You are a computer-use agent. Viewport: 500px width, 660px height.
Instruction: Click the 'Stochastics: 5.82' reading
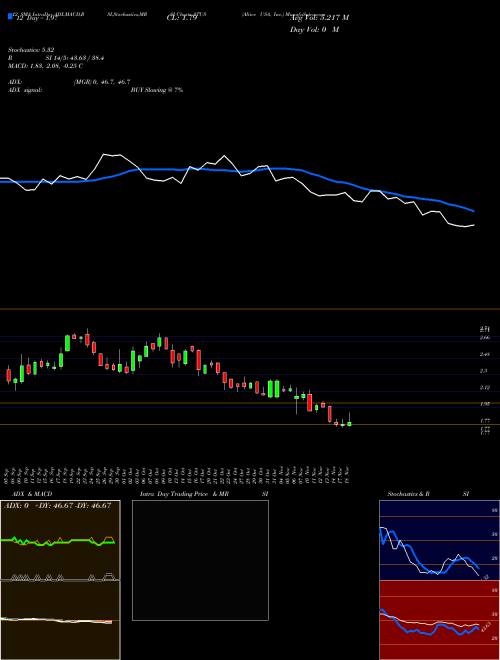31,50
